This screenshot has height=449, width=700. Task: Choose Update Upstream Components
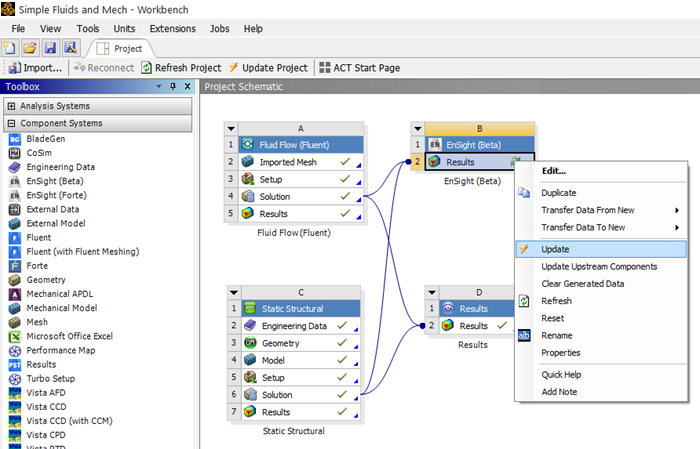[601, 266]
